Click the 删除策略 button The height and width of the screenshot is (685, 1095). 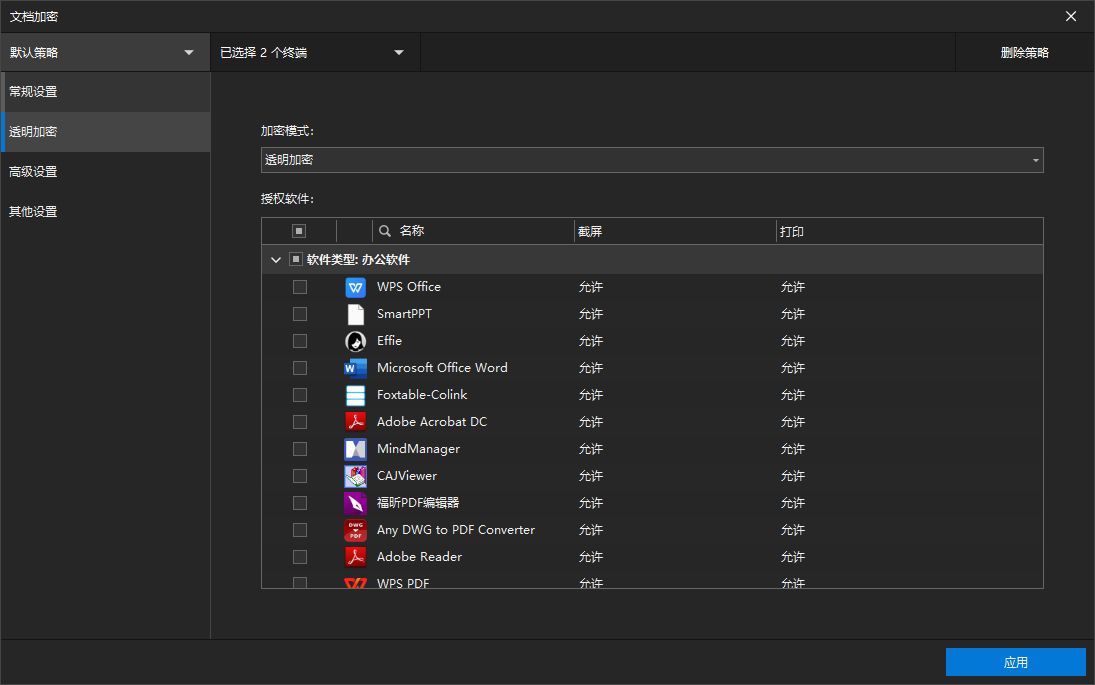(x=1024, y=52)
